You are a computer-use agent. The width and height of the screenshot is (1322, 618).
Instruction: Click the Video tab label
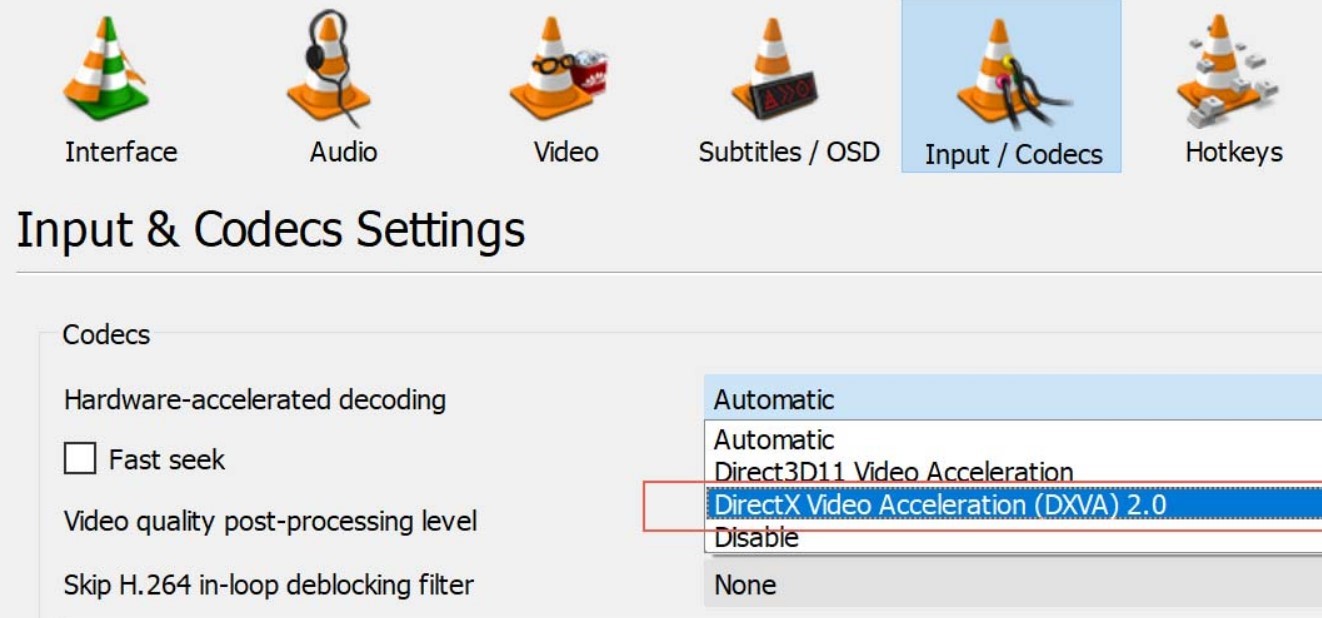click(565, 152)
